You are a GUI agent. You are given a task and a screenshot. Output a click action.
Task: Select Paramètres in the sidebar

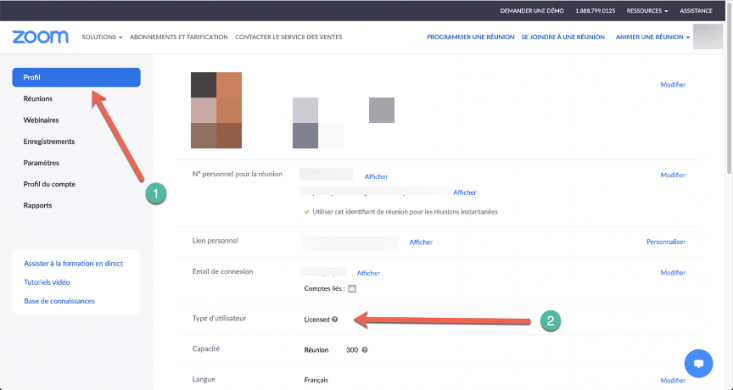(41, 163)
